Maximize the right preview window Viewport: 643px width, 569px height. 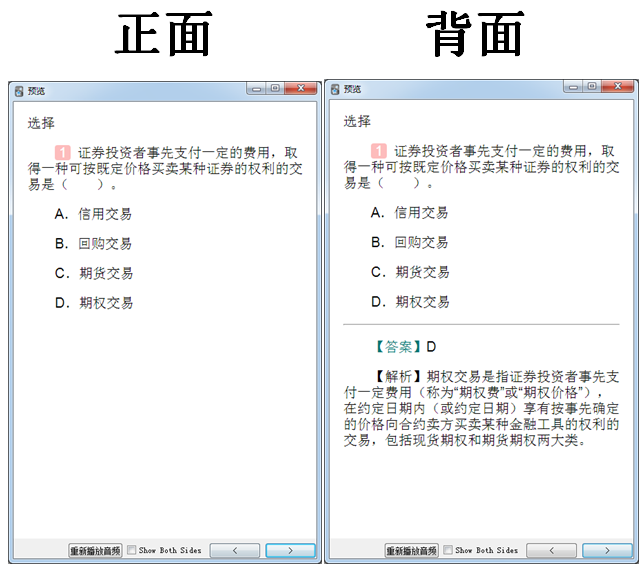pos(592,86)
